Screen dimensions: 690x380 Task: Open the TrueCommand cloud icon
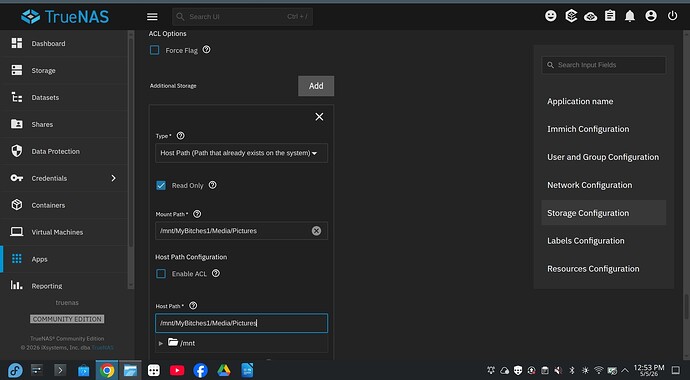591,17
